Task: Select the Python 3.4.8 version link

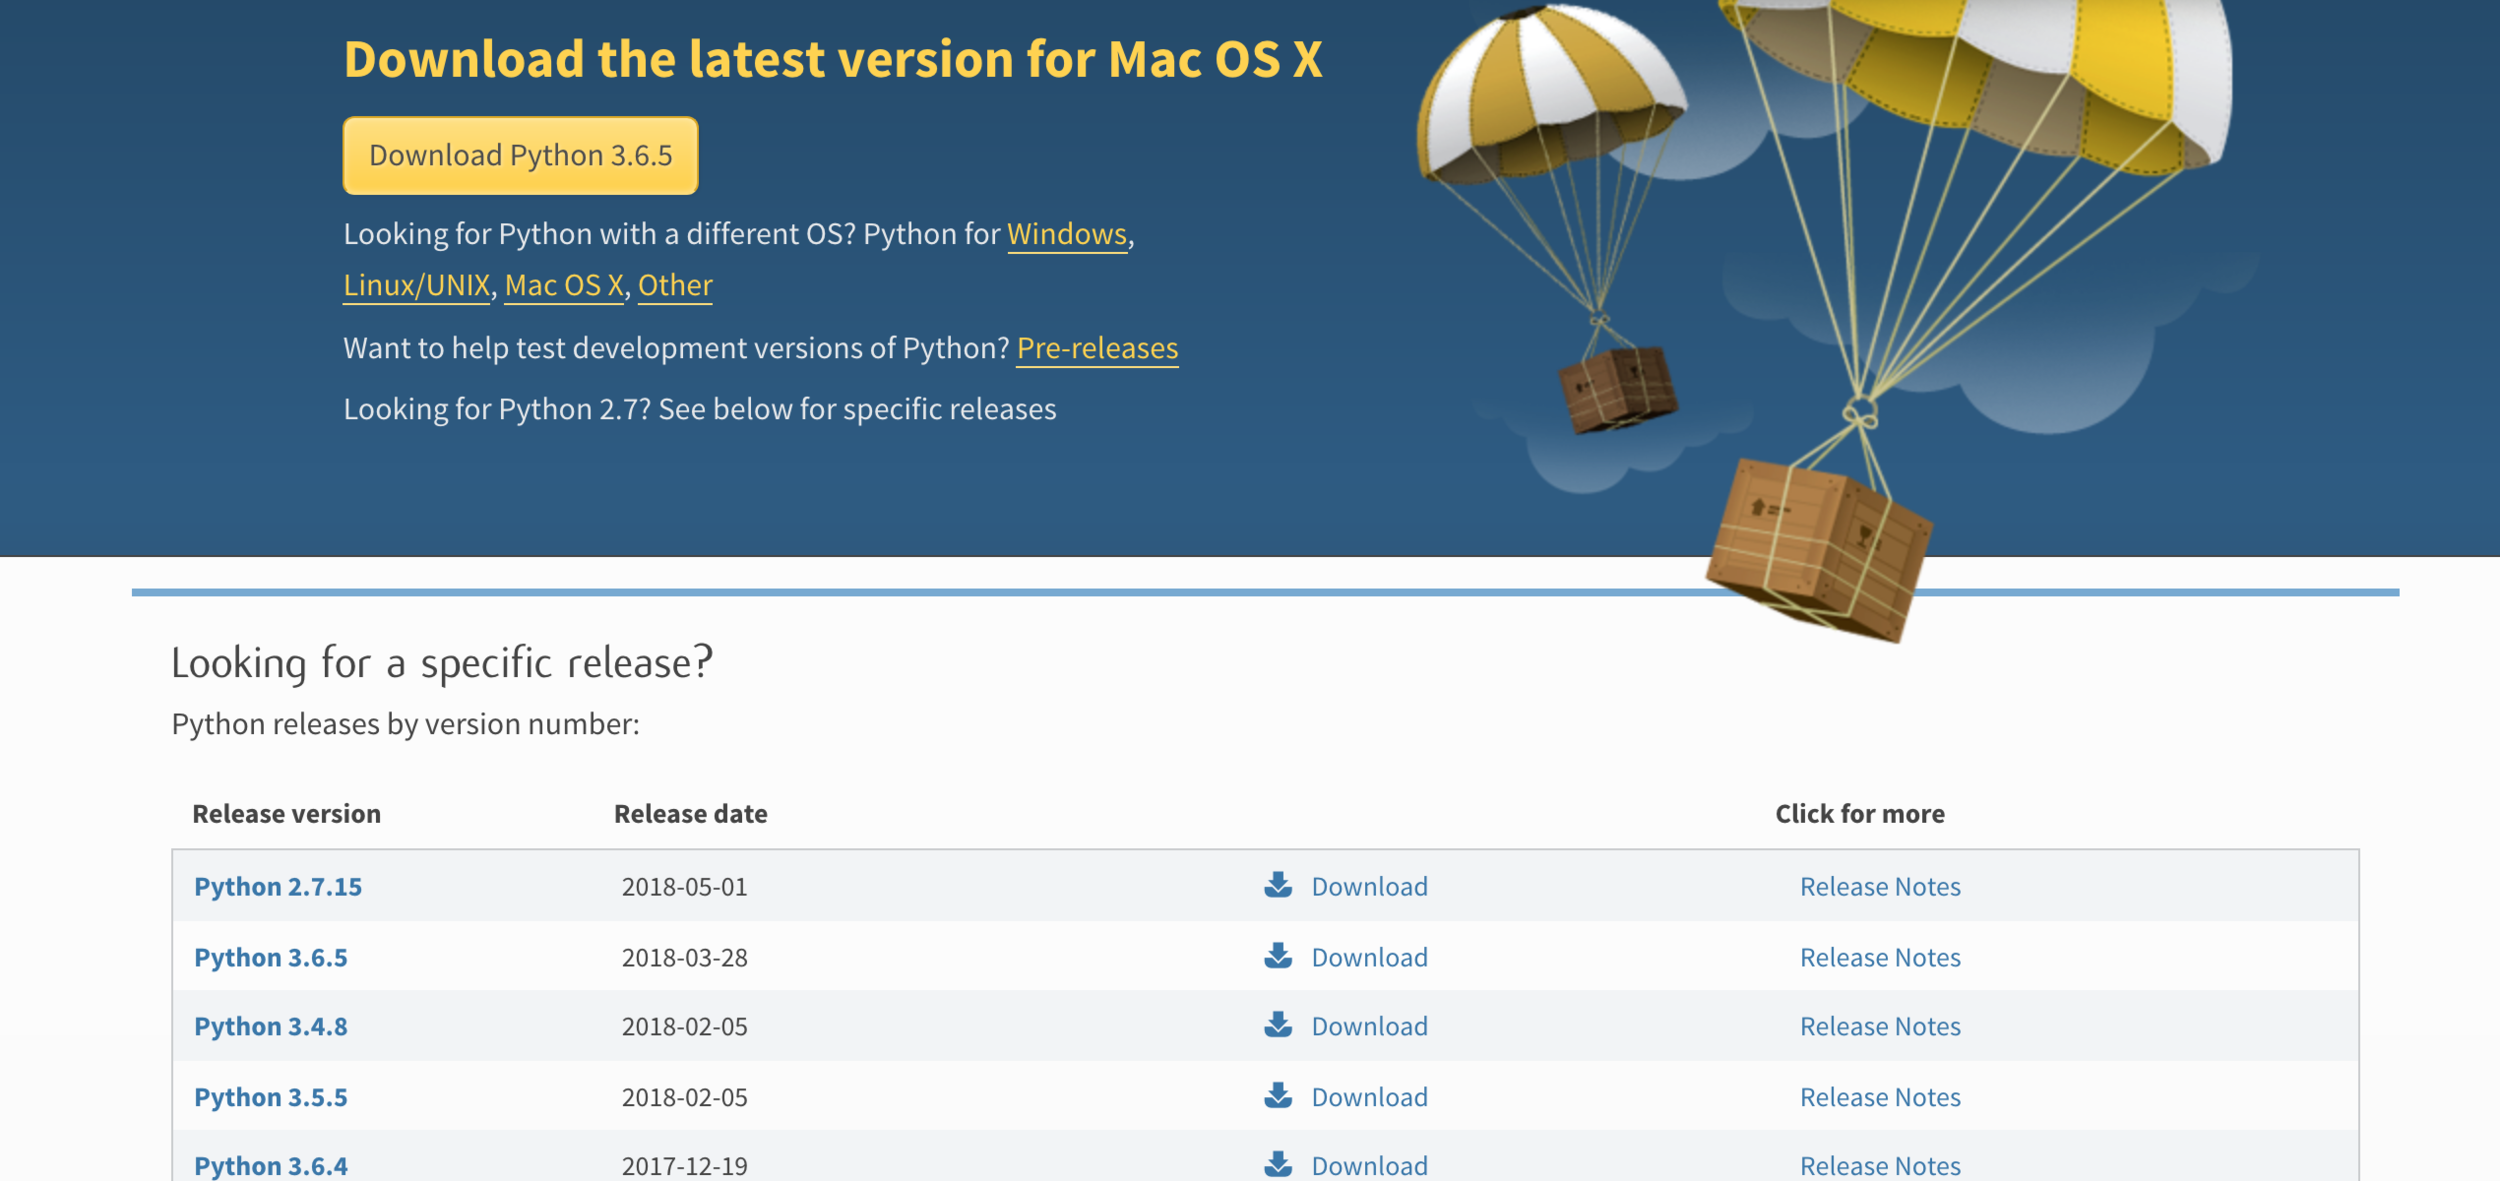Action: (x=271, y=1027)
